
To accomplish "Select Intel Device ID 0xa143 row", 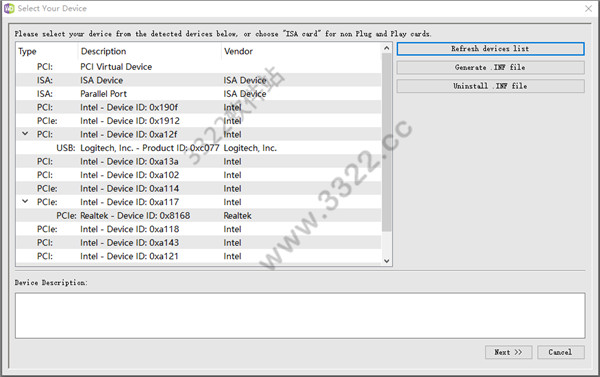I will click(199, 243).
